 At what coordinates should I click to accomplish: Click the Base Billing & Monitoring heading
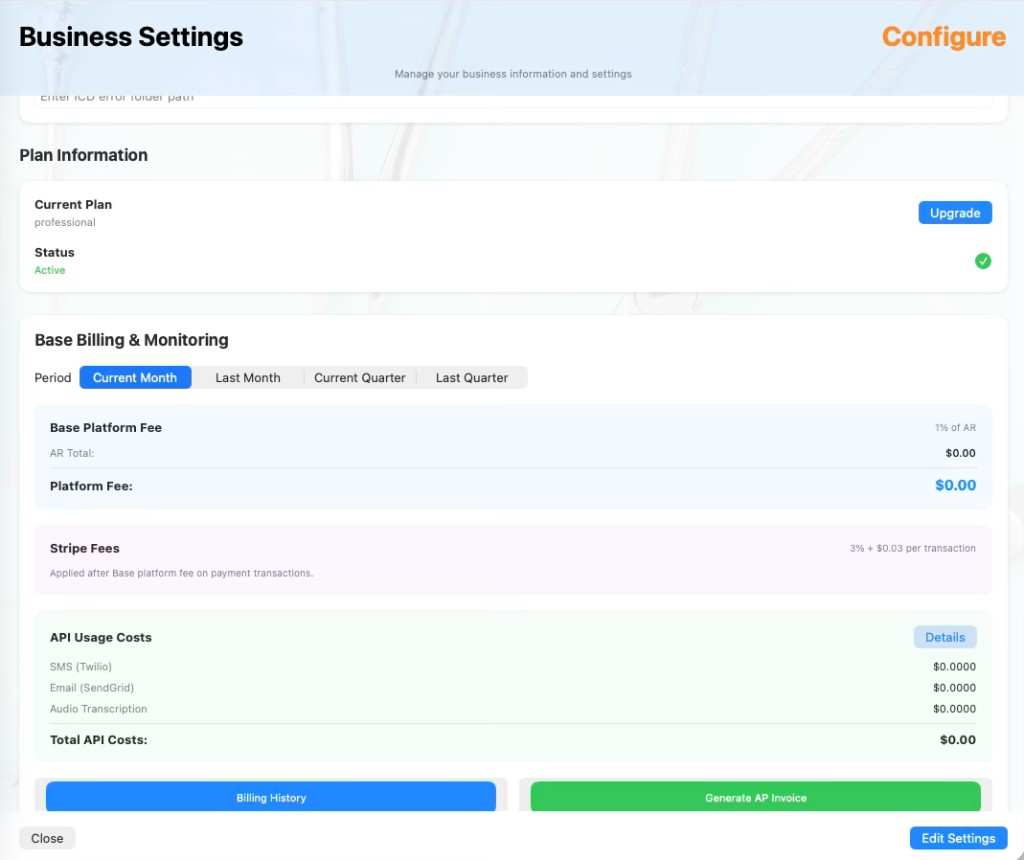point(131,340)
